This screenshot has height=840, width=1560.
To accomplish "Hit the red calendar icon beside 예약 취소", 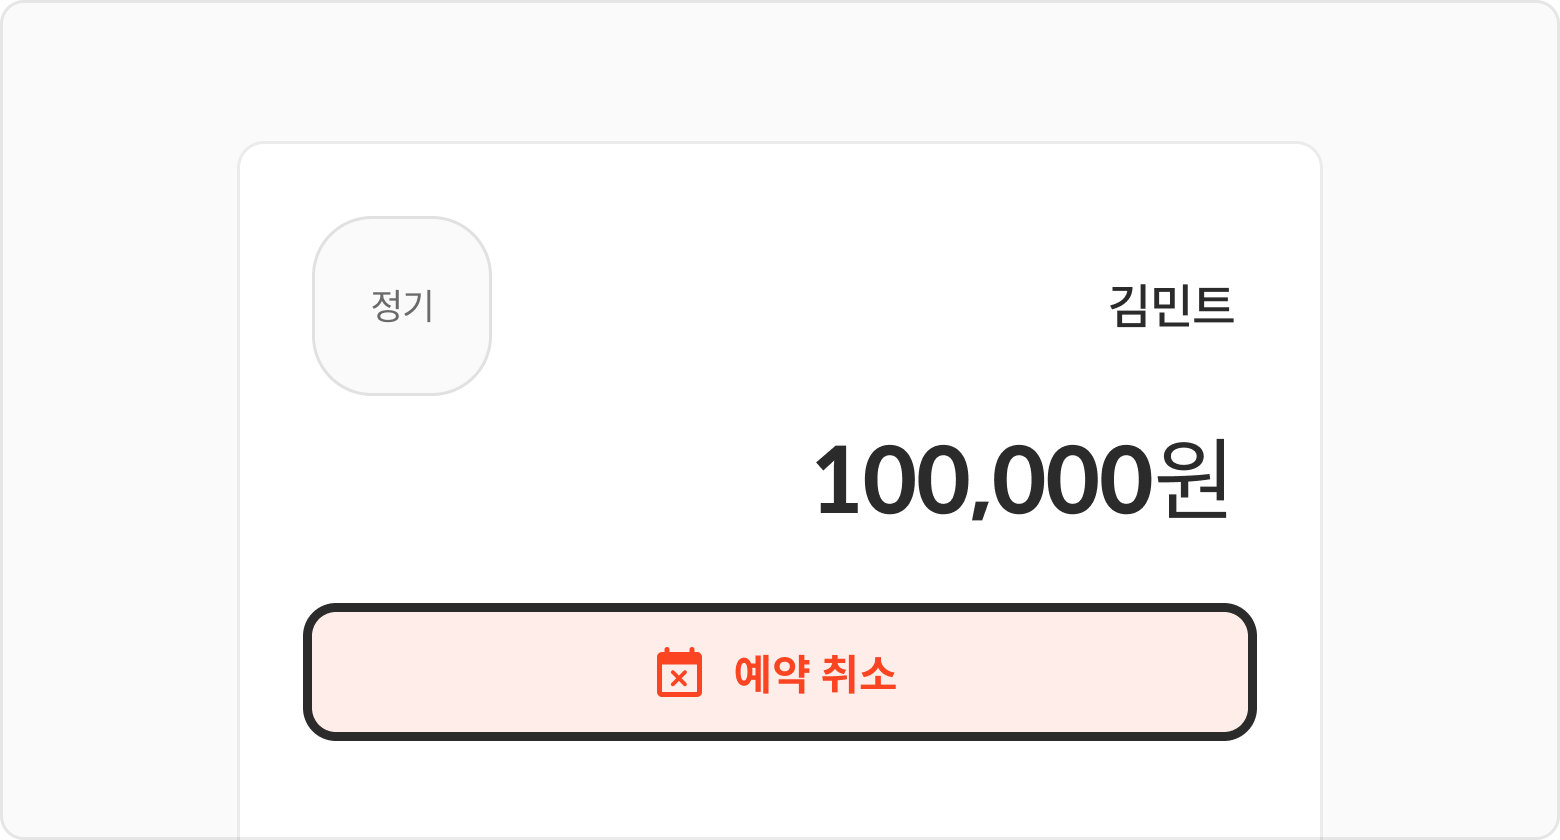I will (679, 672).
